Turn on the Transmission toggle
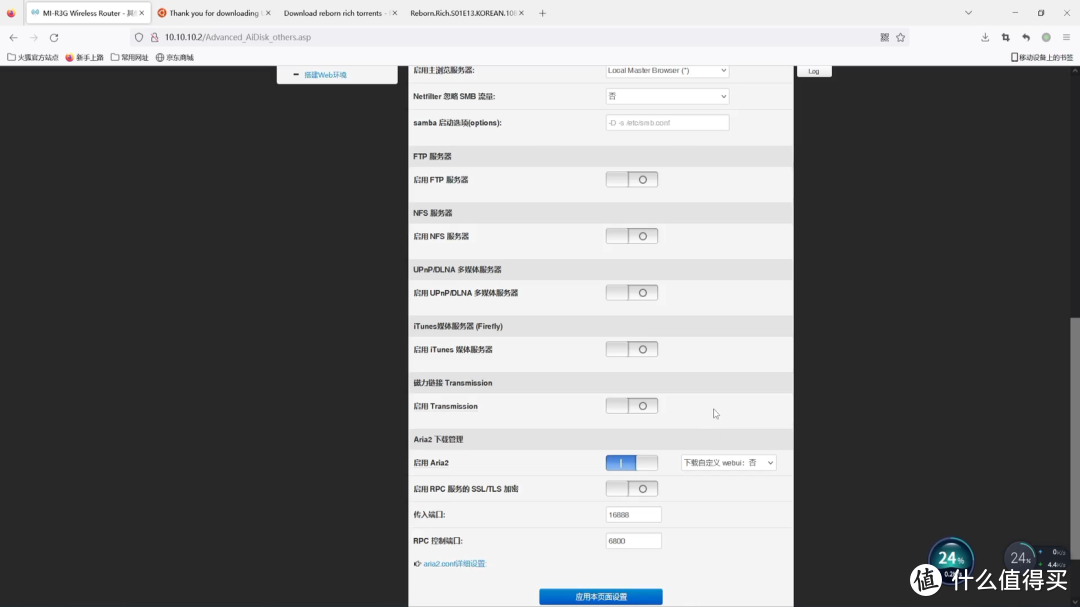The height and width of the screenshot is (607, 1080). pyautogui.click(x=631, y=406)
